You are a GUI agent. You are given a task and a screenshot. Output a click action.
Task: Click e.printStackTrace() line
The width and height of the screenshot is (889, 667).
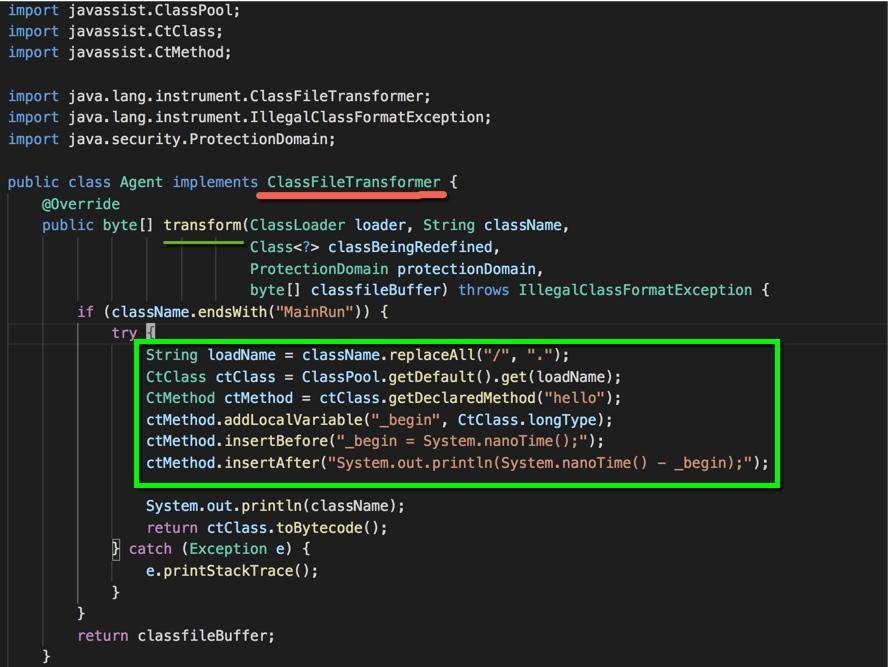(x=232, y=571)
